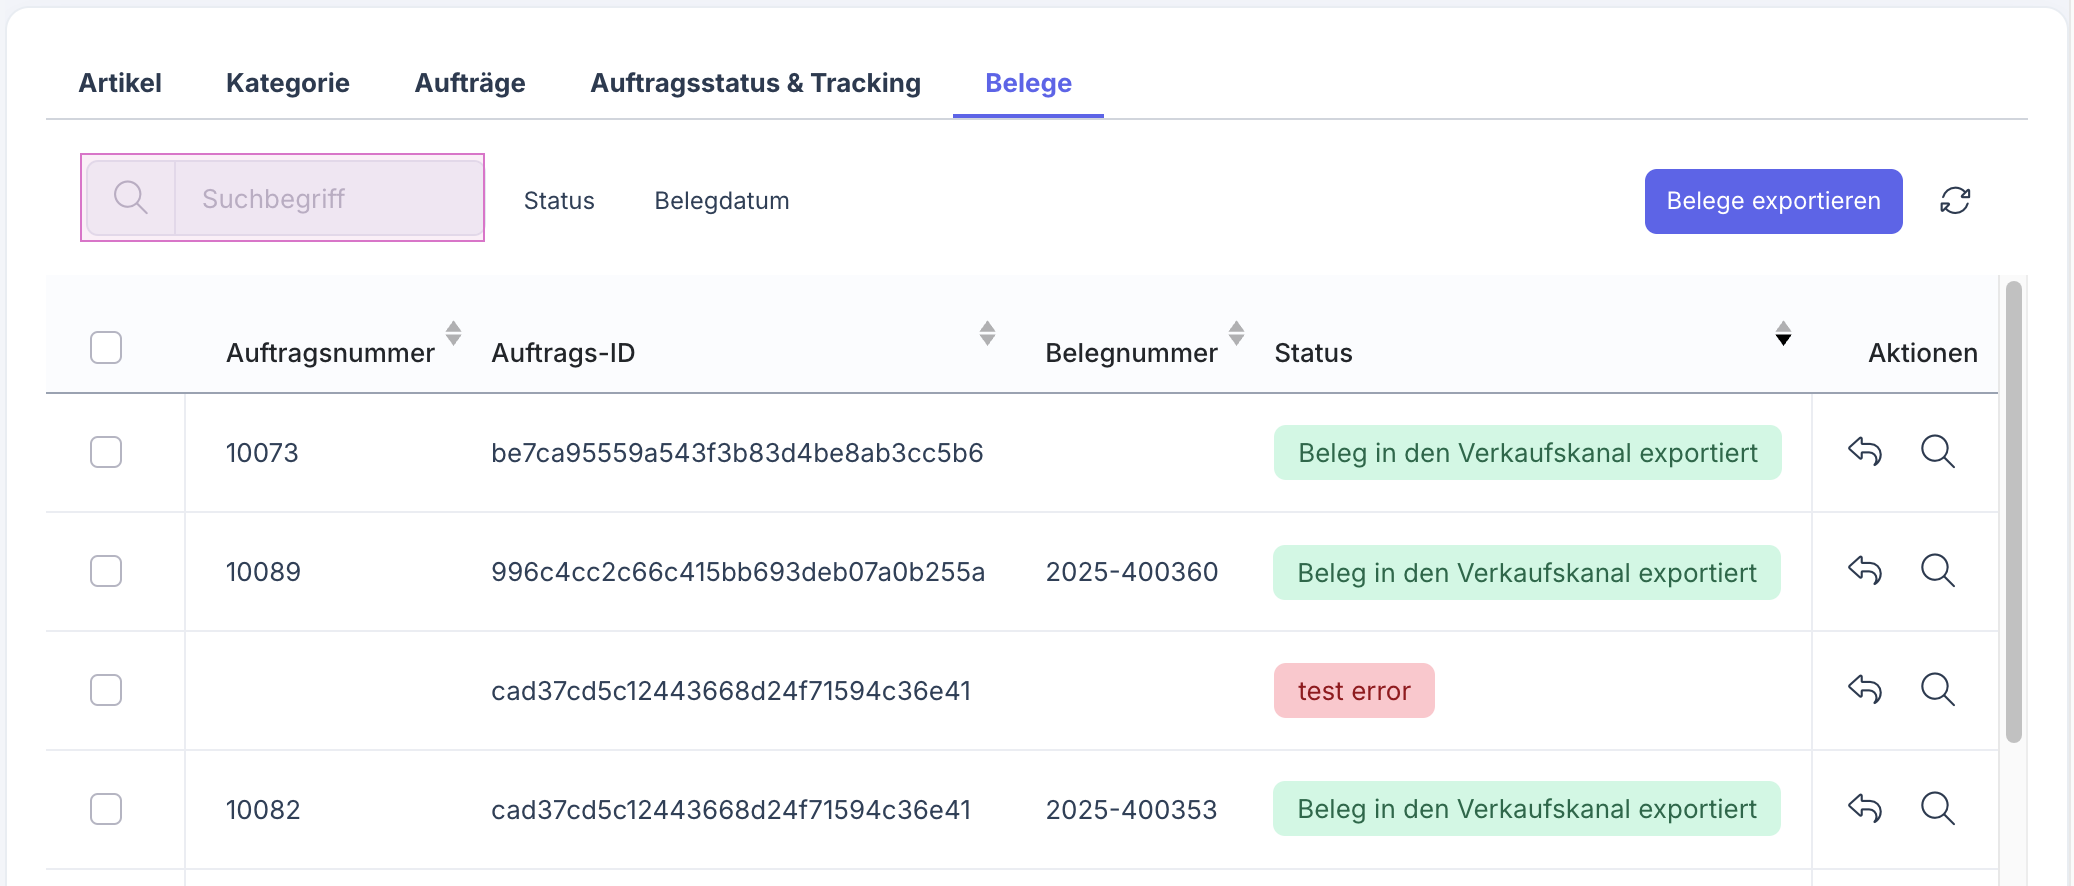The image size is (2074, 886).
Task: Click the Belege exportieren button
Action: [1773, 201]
